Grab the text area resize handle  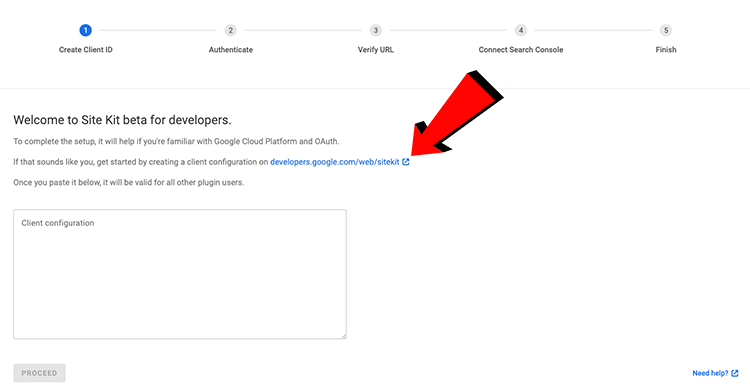coord(343,336)
